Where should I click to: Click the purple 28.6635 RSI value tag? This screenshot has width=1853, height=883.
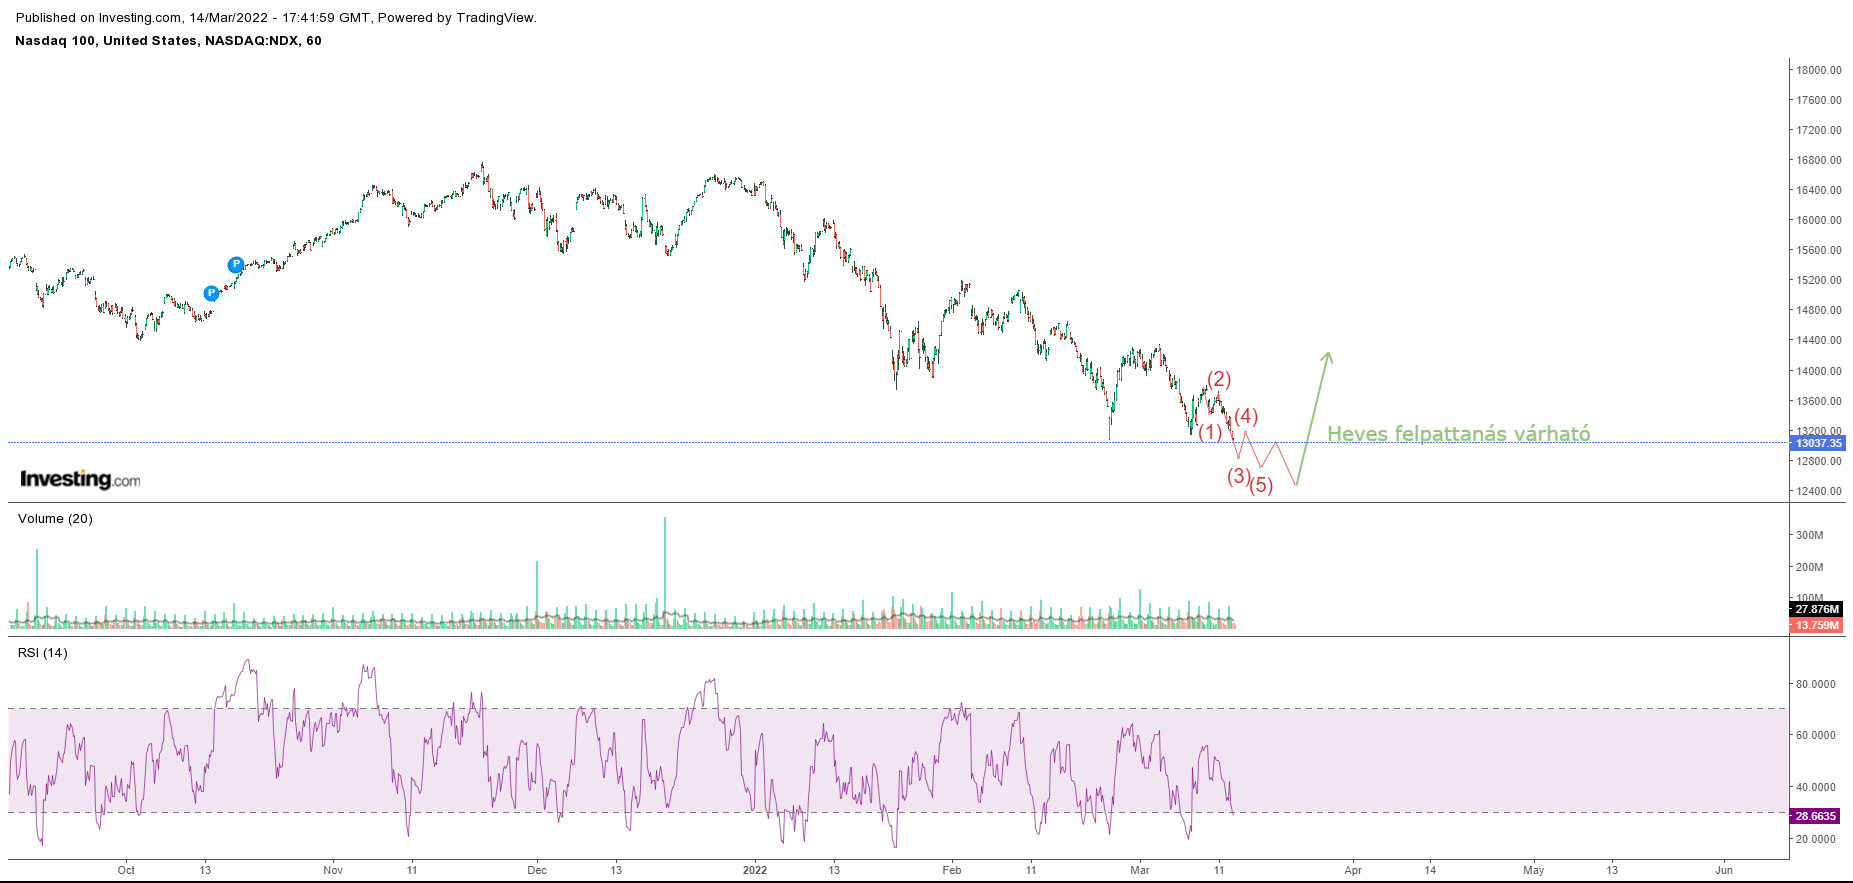(1816, 816)
